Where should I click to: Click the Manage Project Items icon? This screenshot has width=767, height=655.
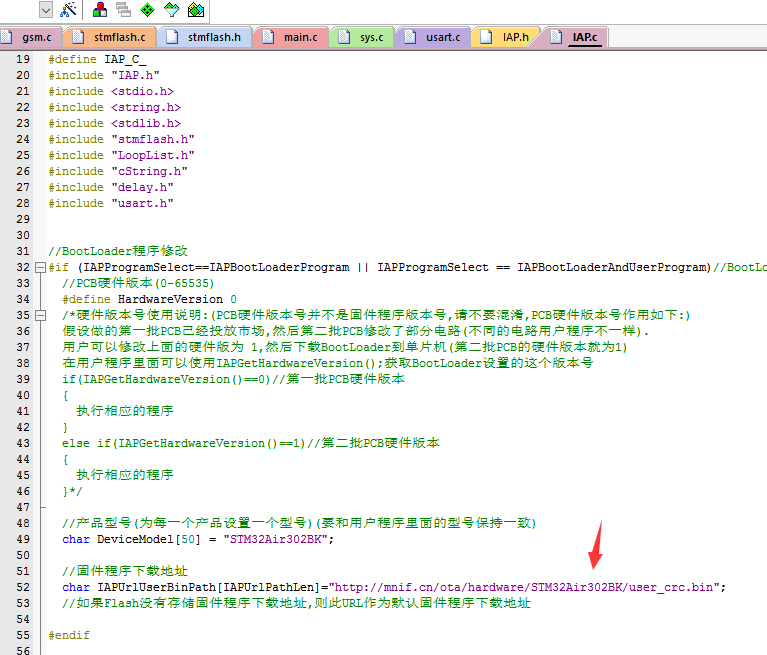coord(101,10)
